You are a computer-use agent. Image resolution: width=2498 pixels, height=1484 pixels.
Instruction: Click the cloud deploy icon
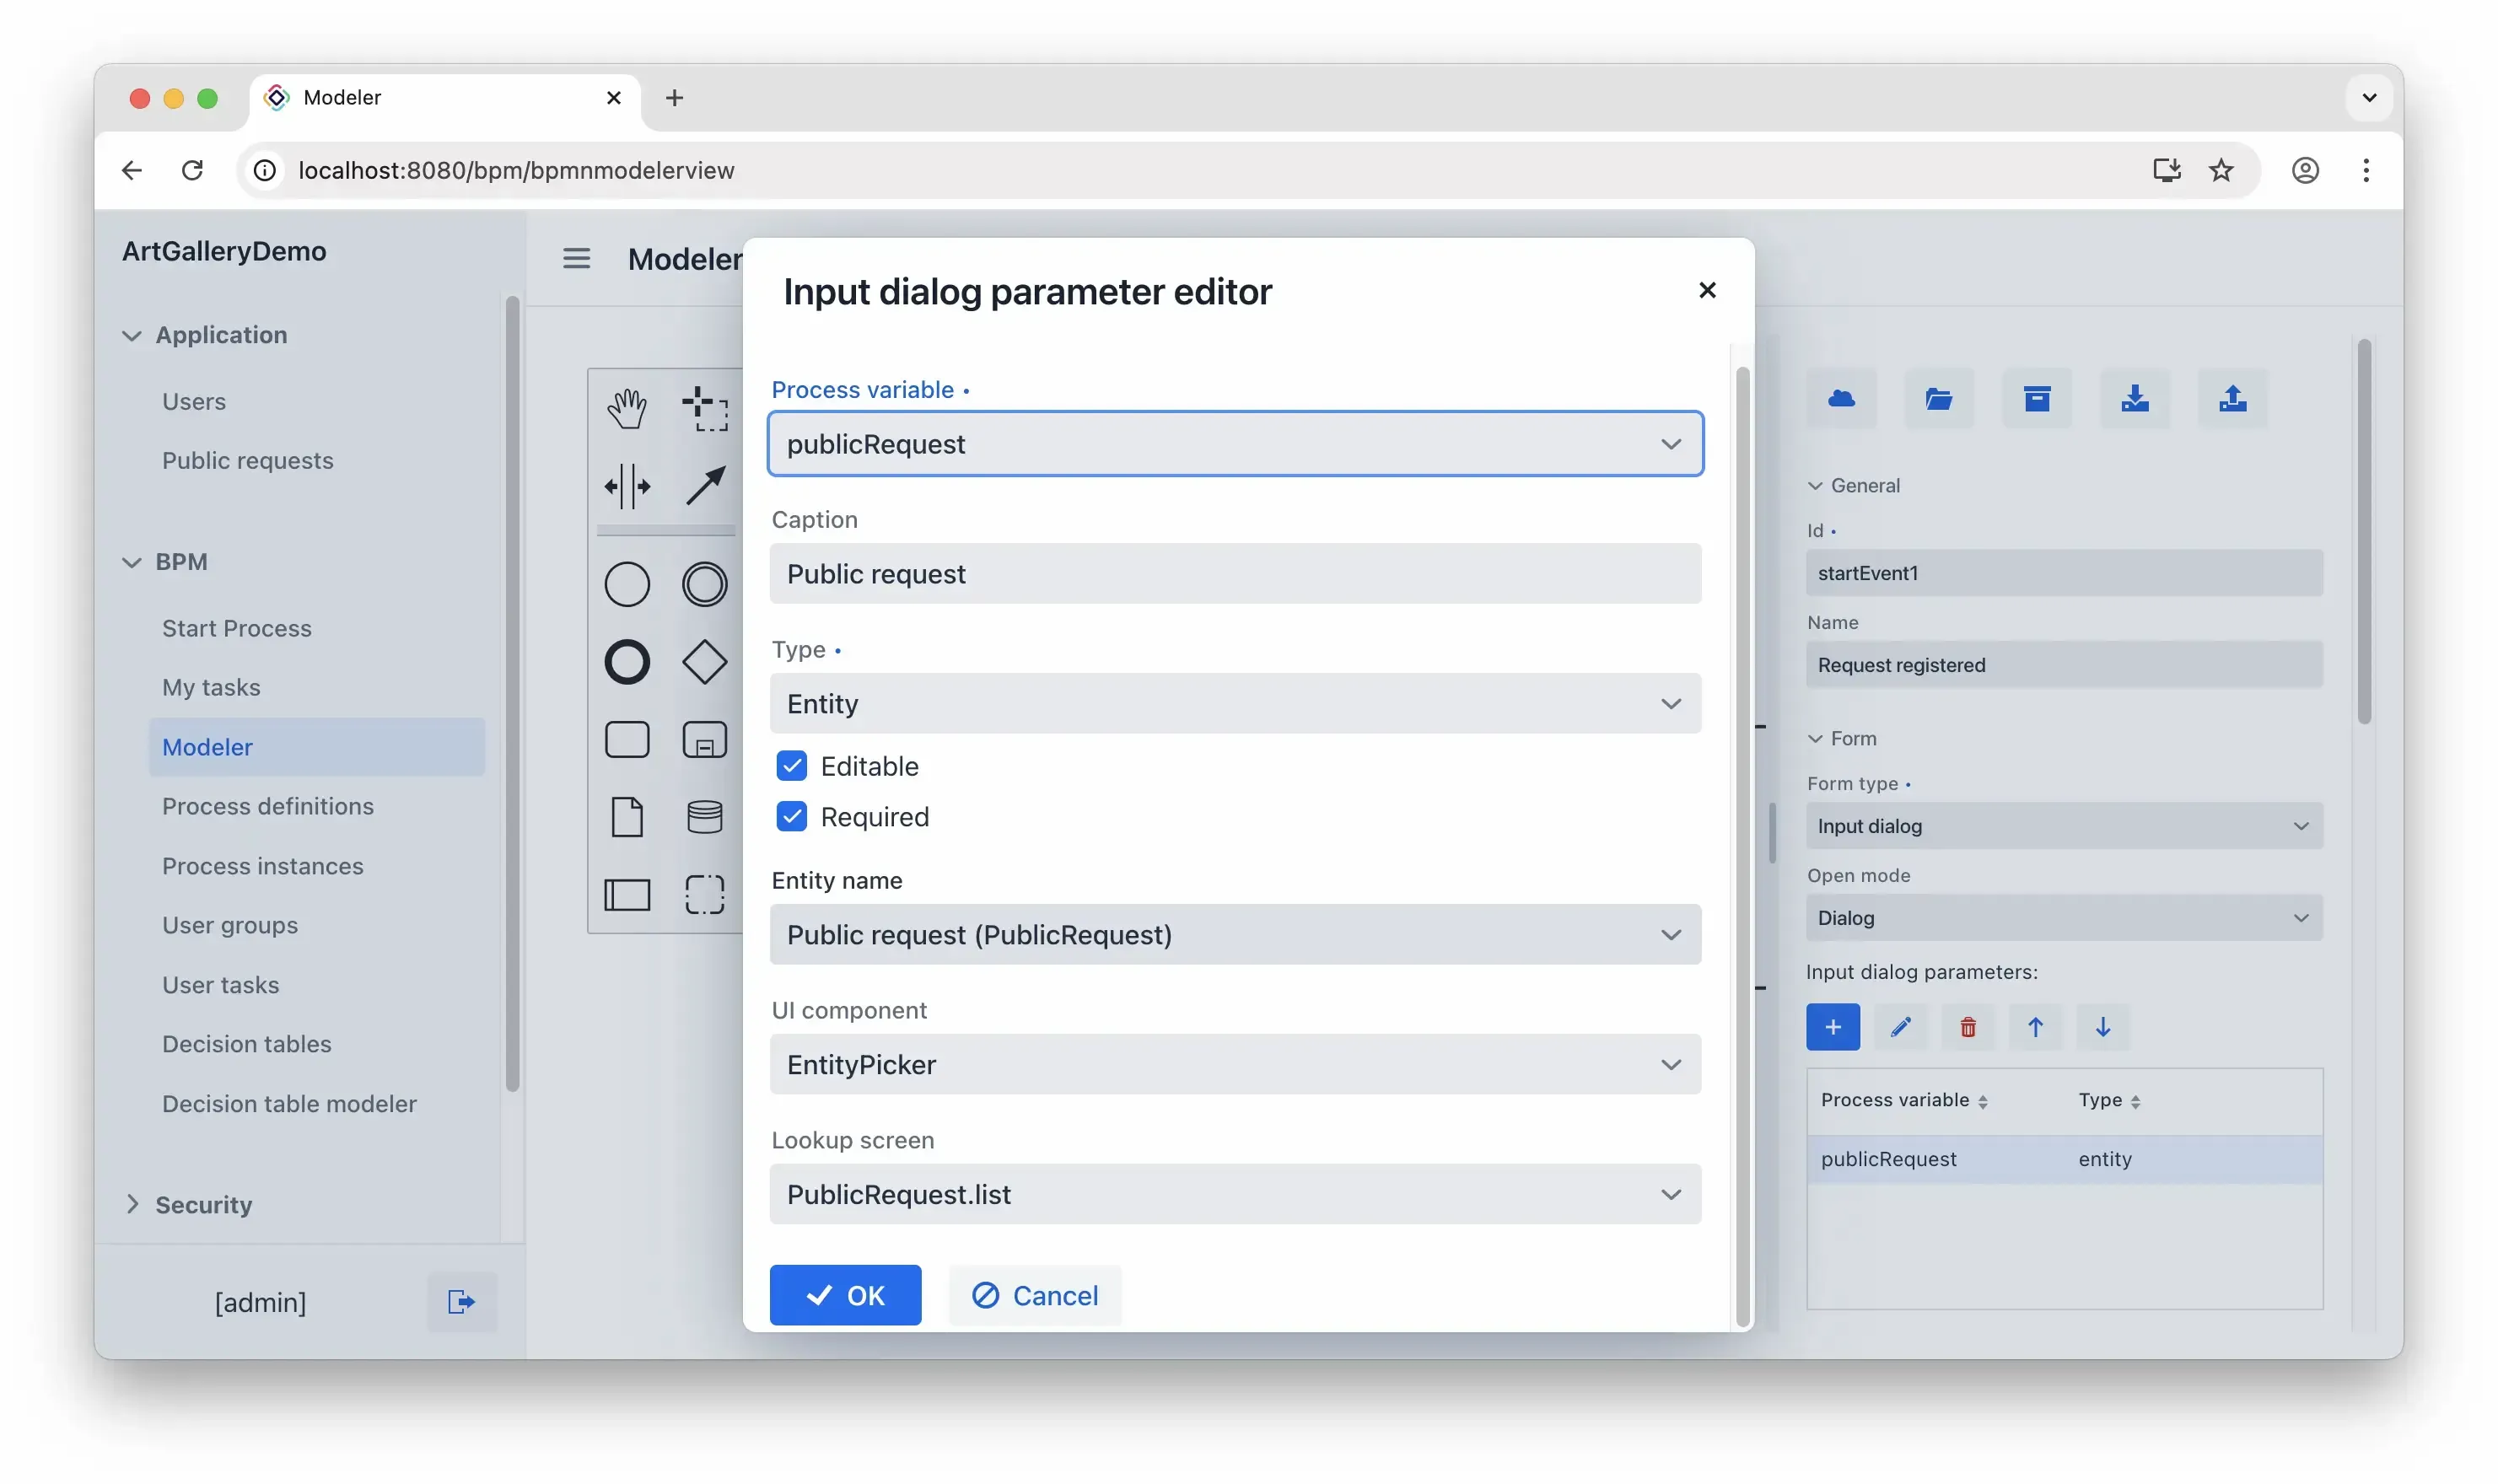[x=1841, y=399]
